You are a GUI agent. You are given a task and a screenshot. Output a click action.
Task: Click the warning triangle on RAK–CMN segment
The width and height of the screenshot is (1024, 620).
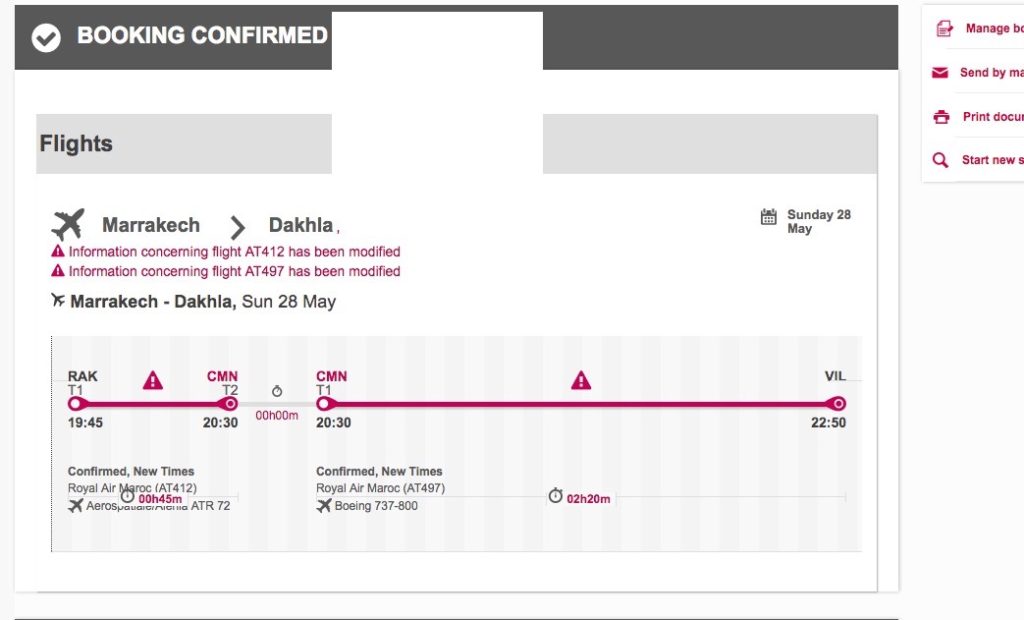152,380
